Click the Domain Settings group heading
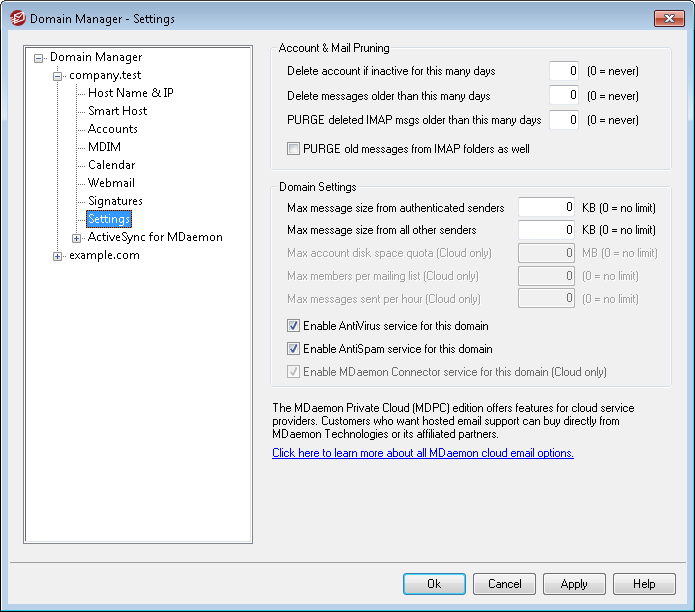This screenshot has width=695, height=612. point(317,187)
